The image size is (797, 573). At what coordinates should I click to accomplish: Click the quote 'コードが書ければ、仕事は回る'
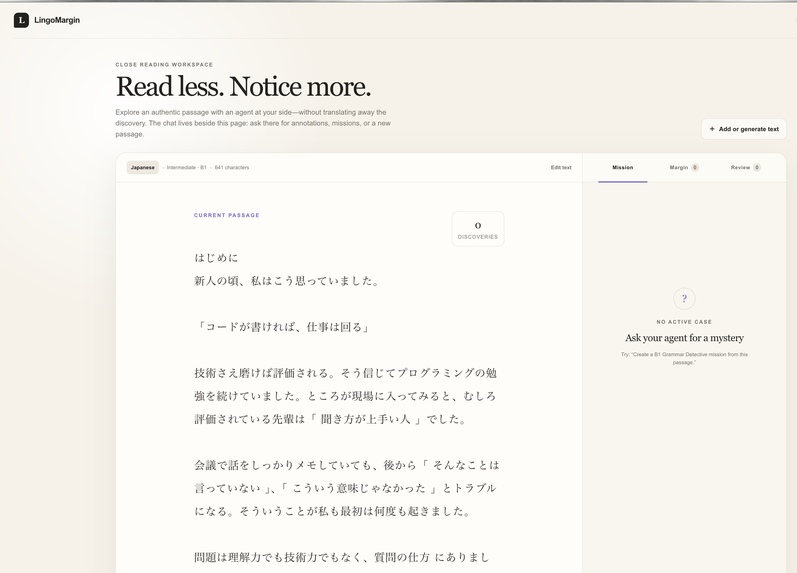click(x=283, y=327)
